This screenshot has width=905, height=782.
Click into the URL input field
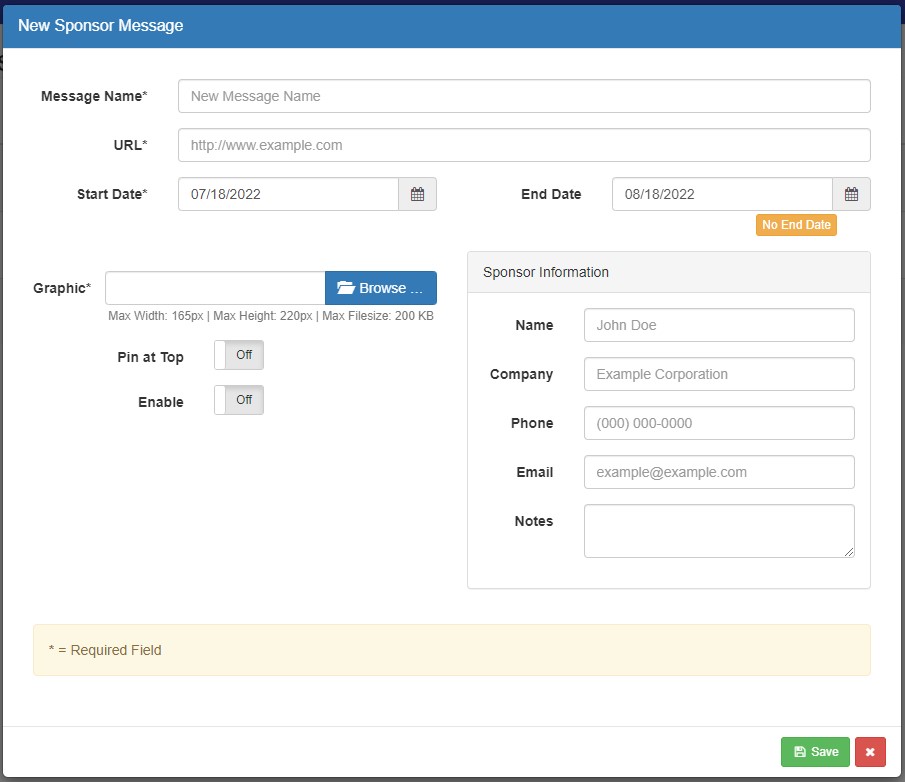point(523,145)
